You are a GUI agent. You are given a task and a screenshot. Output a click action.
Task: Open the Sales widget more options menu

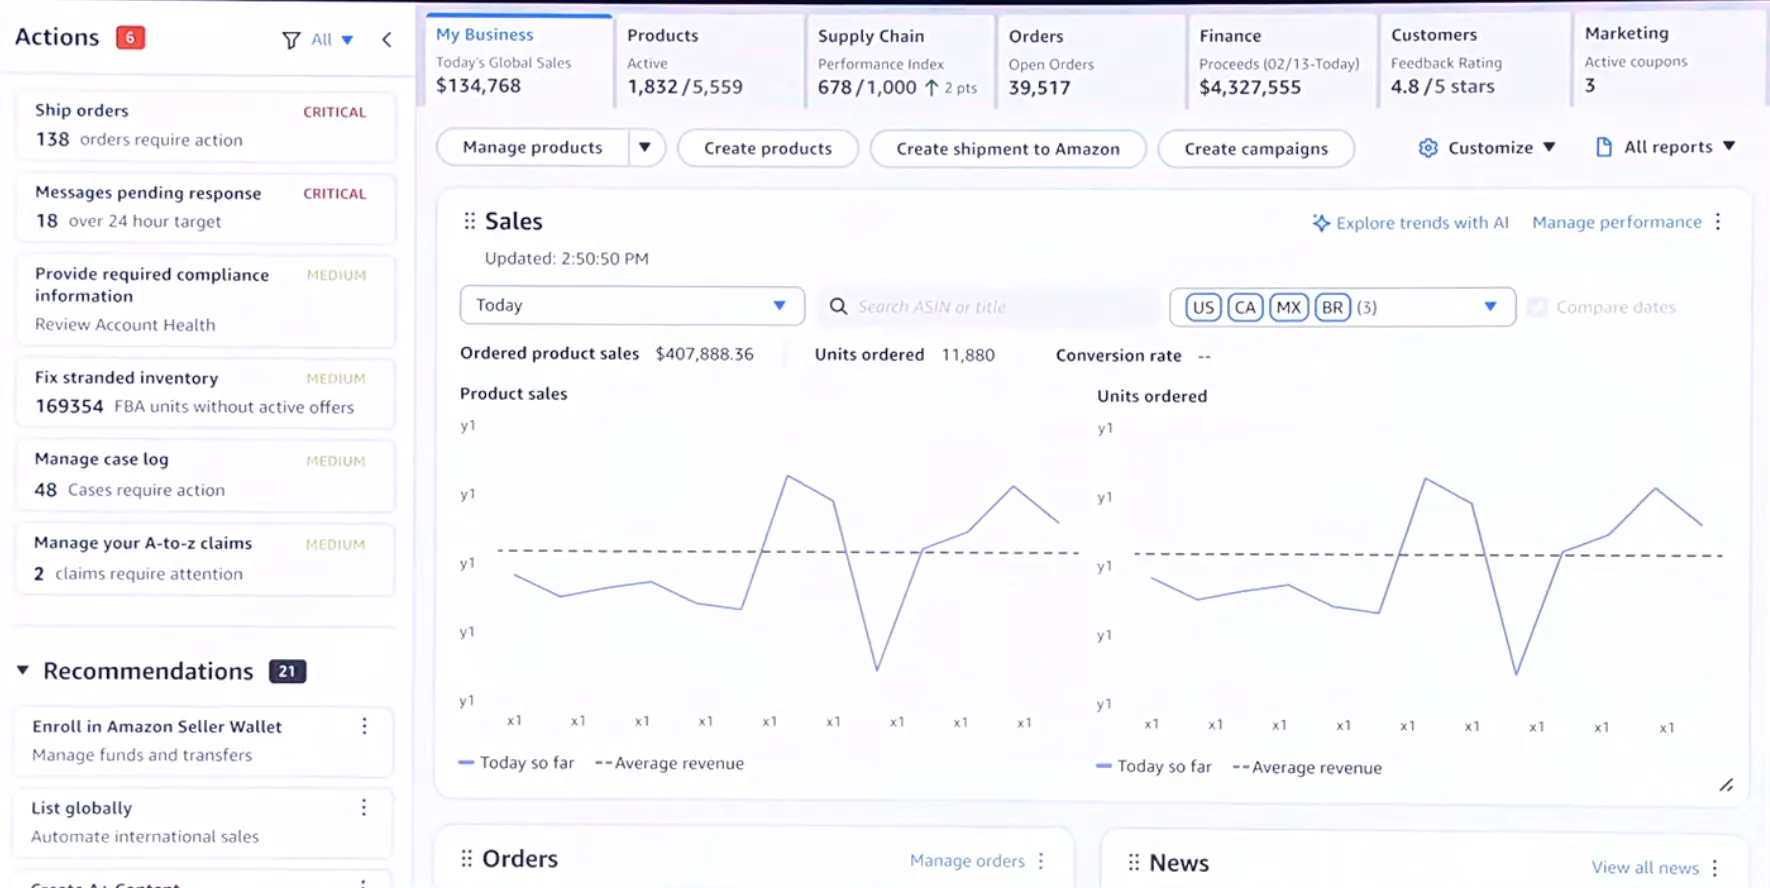[1718, 222]
